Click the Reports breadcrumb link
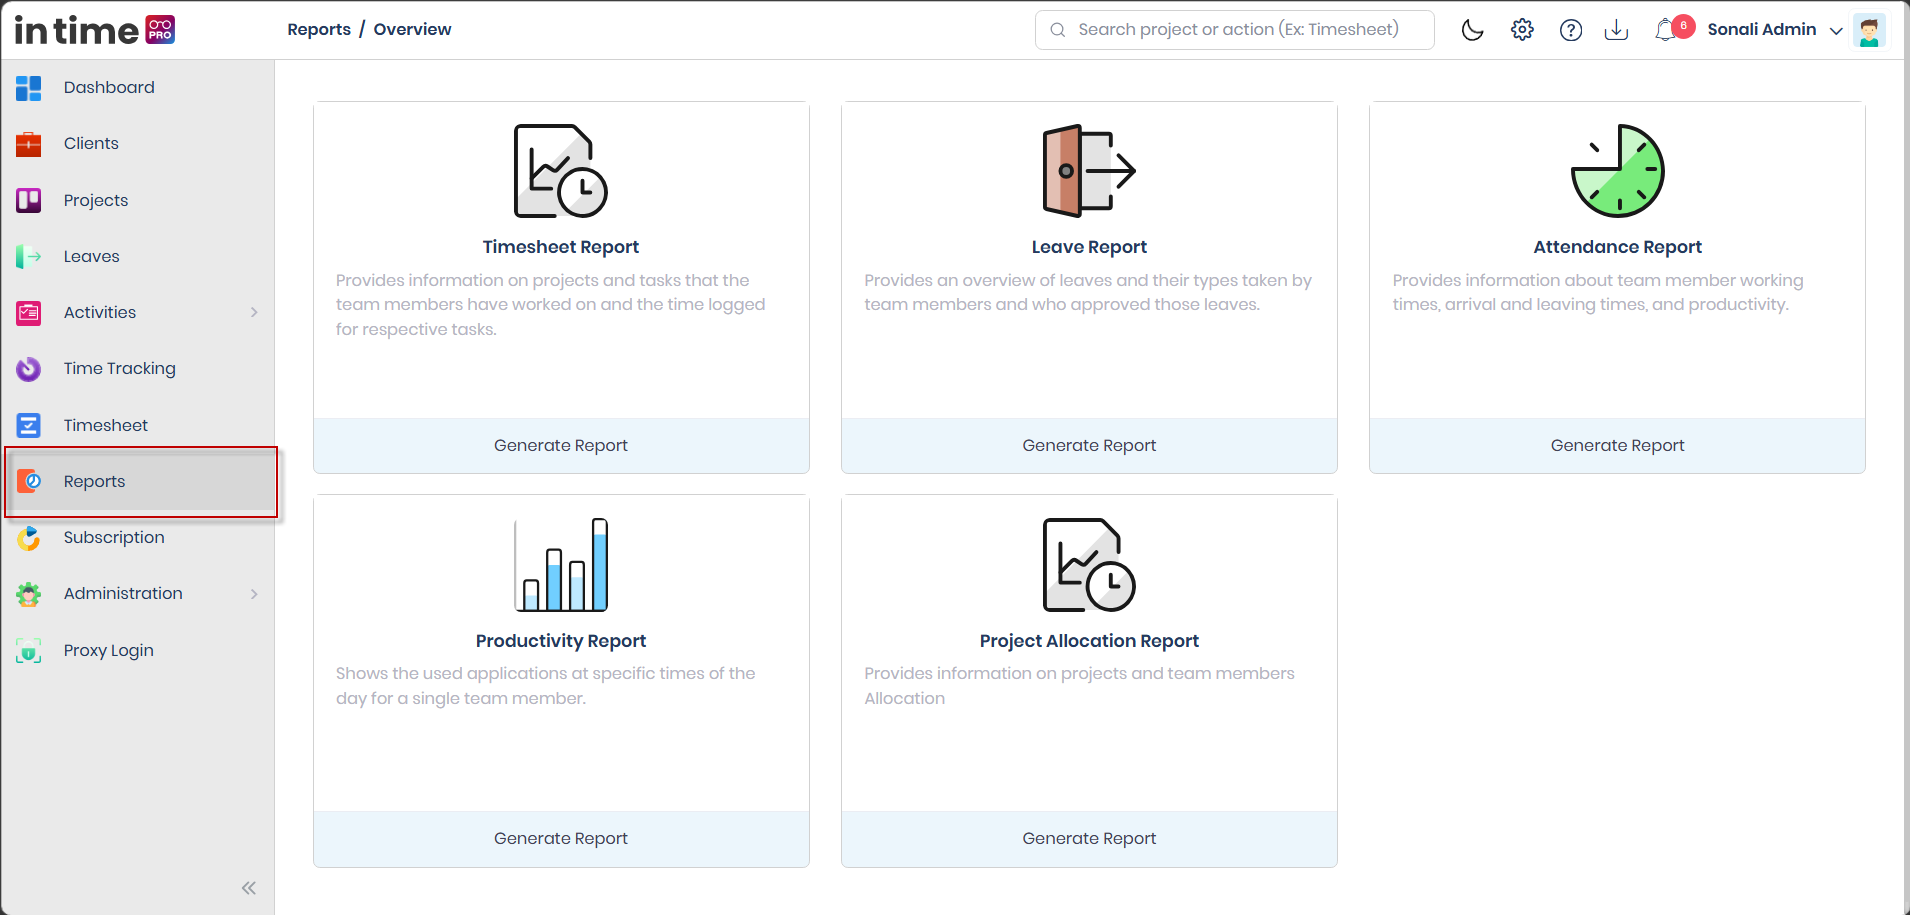The height and width of the screenshot is (915, 1910). pyautogui.click(x=319, y=29)
